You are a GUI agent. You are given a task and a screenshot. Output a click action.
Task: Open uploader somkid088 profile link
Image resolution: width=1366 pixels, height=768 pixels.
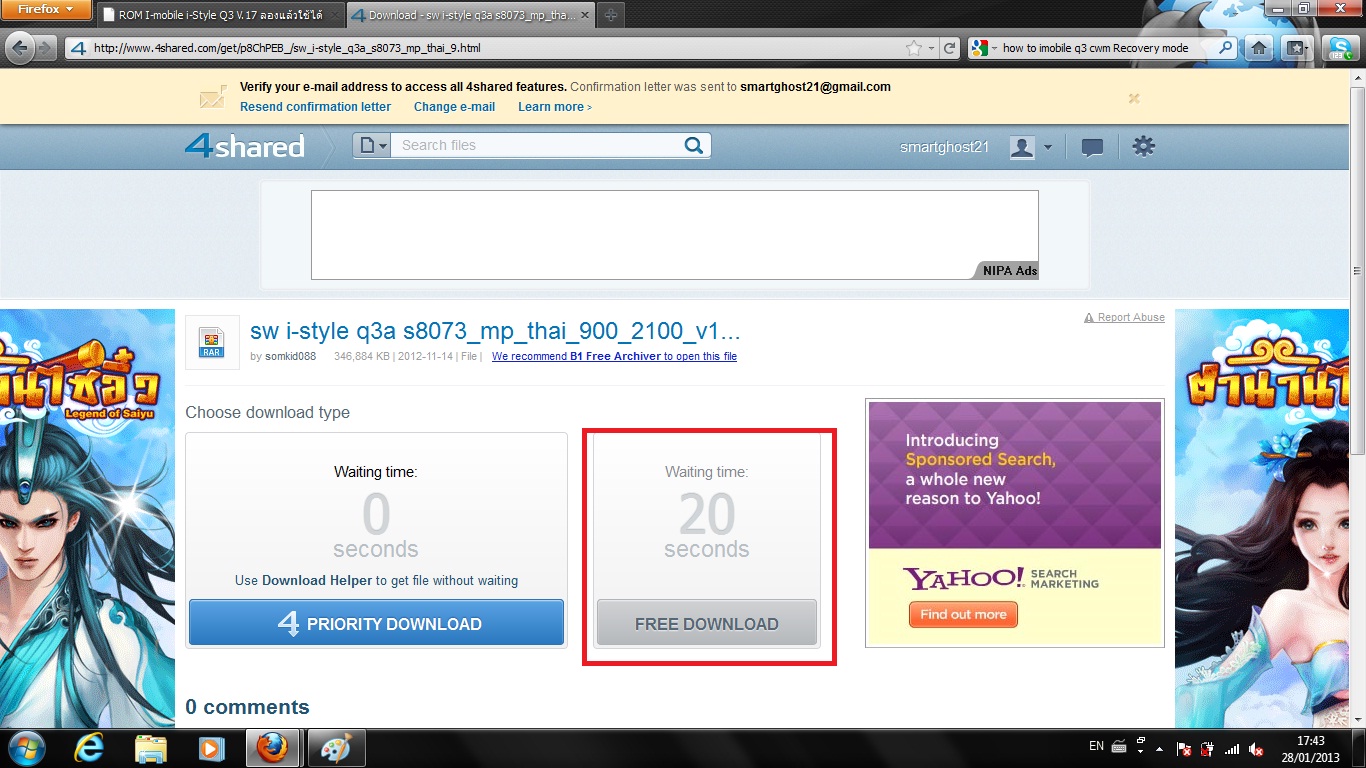click(289, 357)
